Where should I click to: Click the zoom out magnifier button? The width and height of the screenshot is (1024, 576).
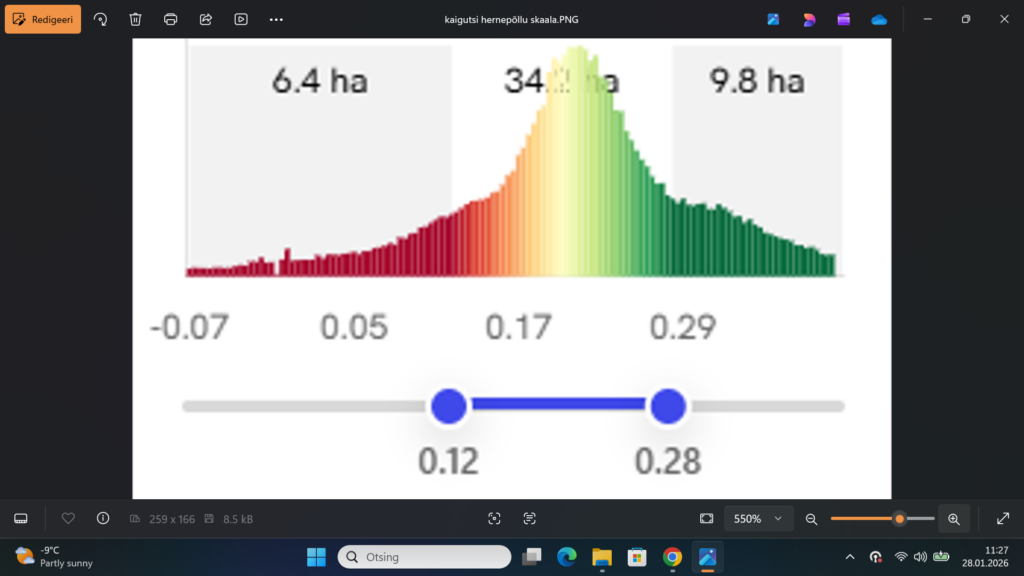pos(811,519)
